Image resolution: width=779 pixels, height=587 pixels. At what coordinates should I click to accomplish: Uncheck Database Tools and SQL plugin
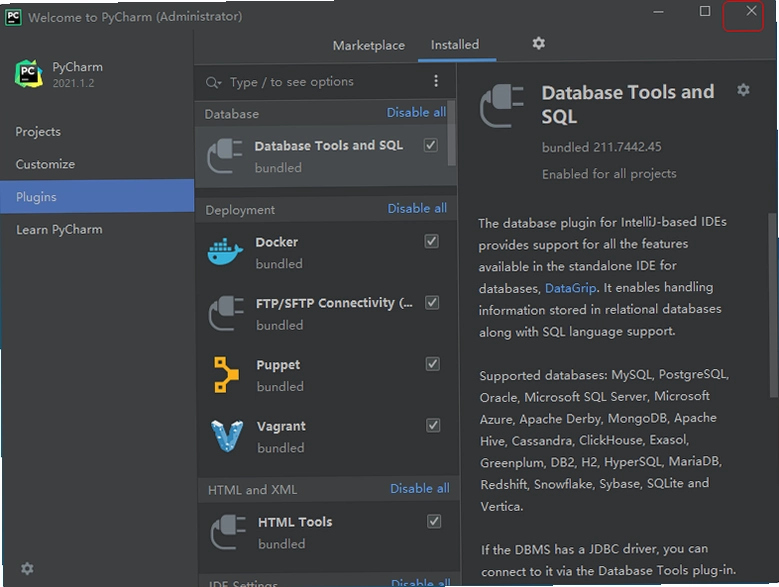click(x=430, y=145)
